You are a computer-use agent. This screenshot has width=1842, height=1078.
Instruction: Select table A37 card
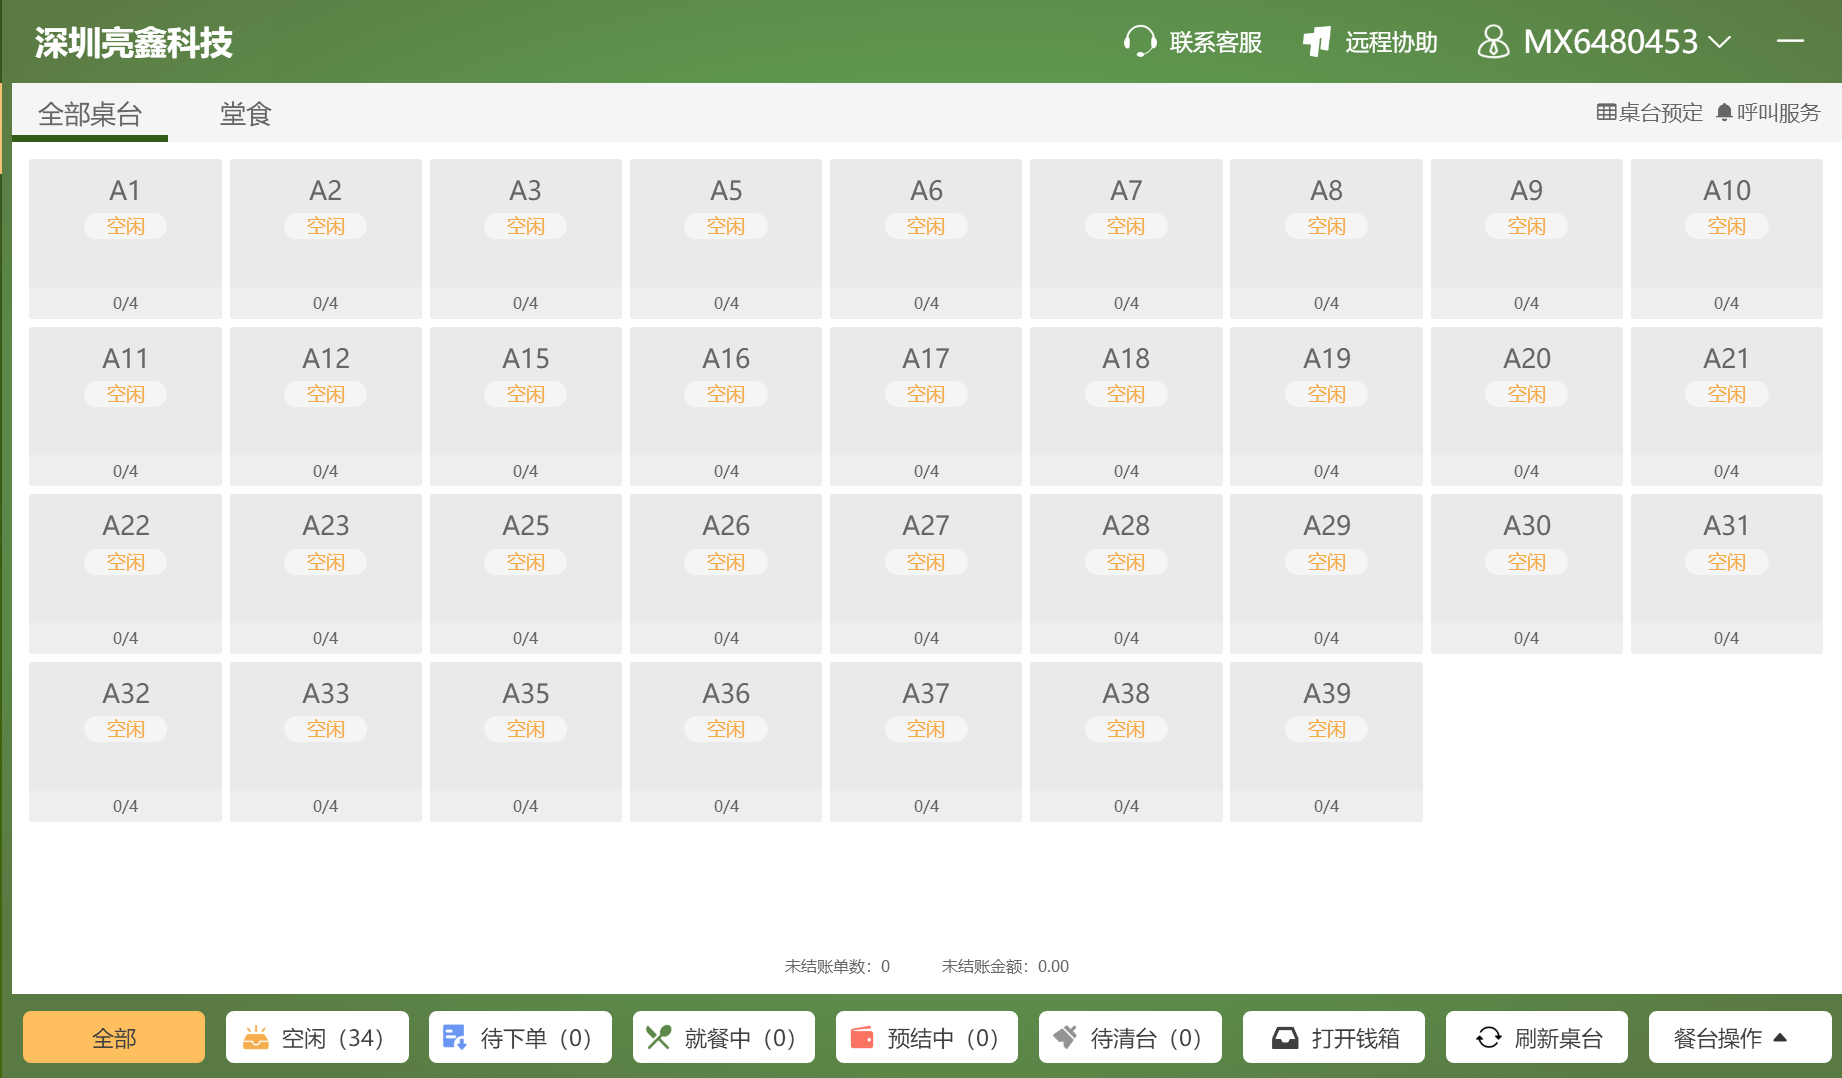point(926,742)
